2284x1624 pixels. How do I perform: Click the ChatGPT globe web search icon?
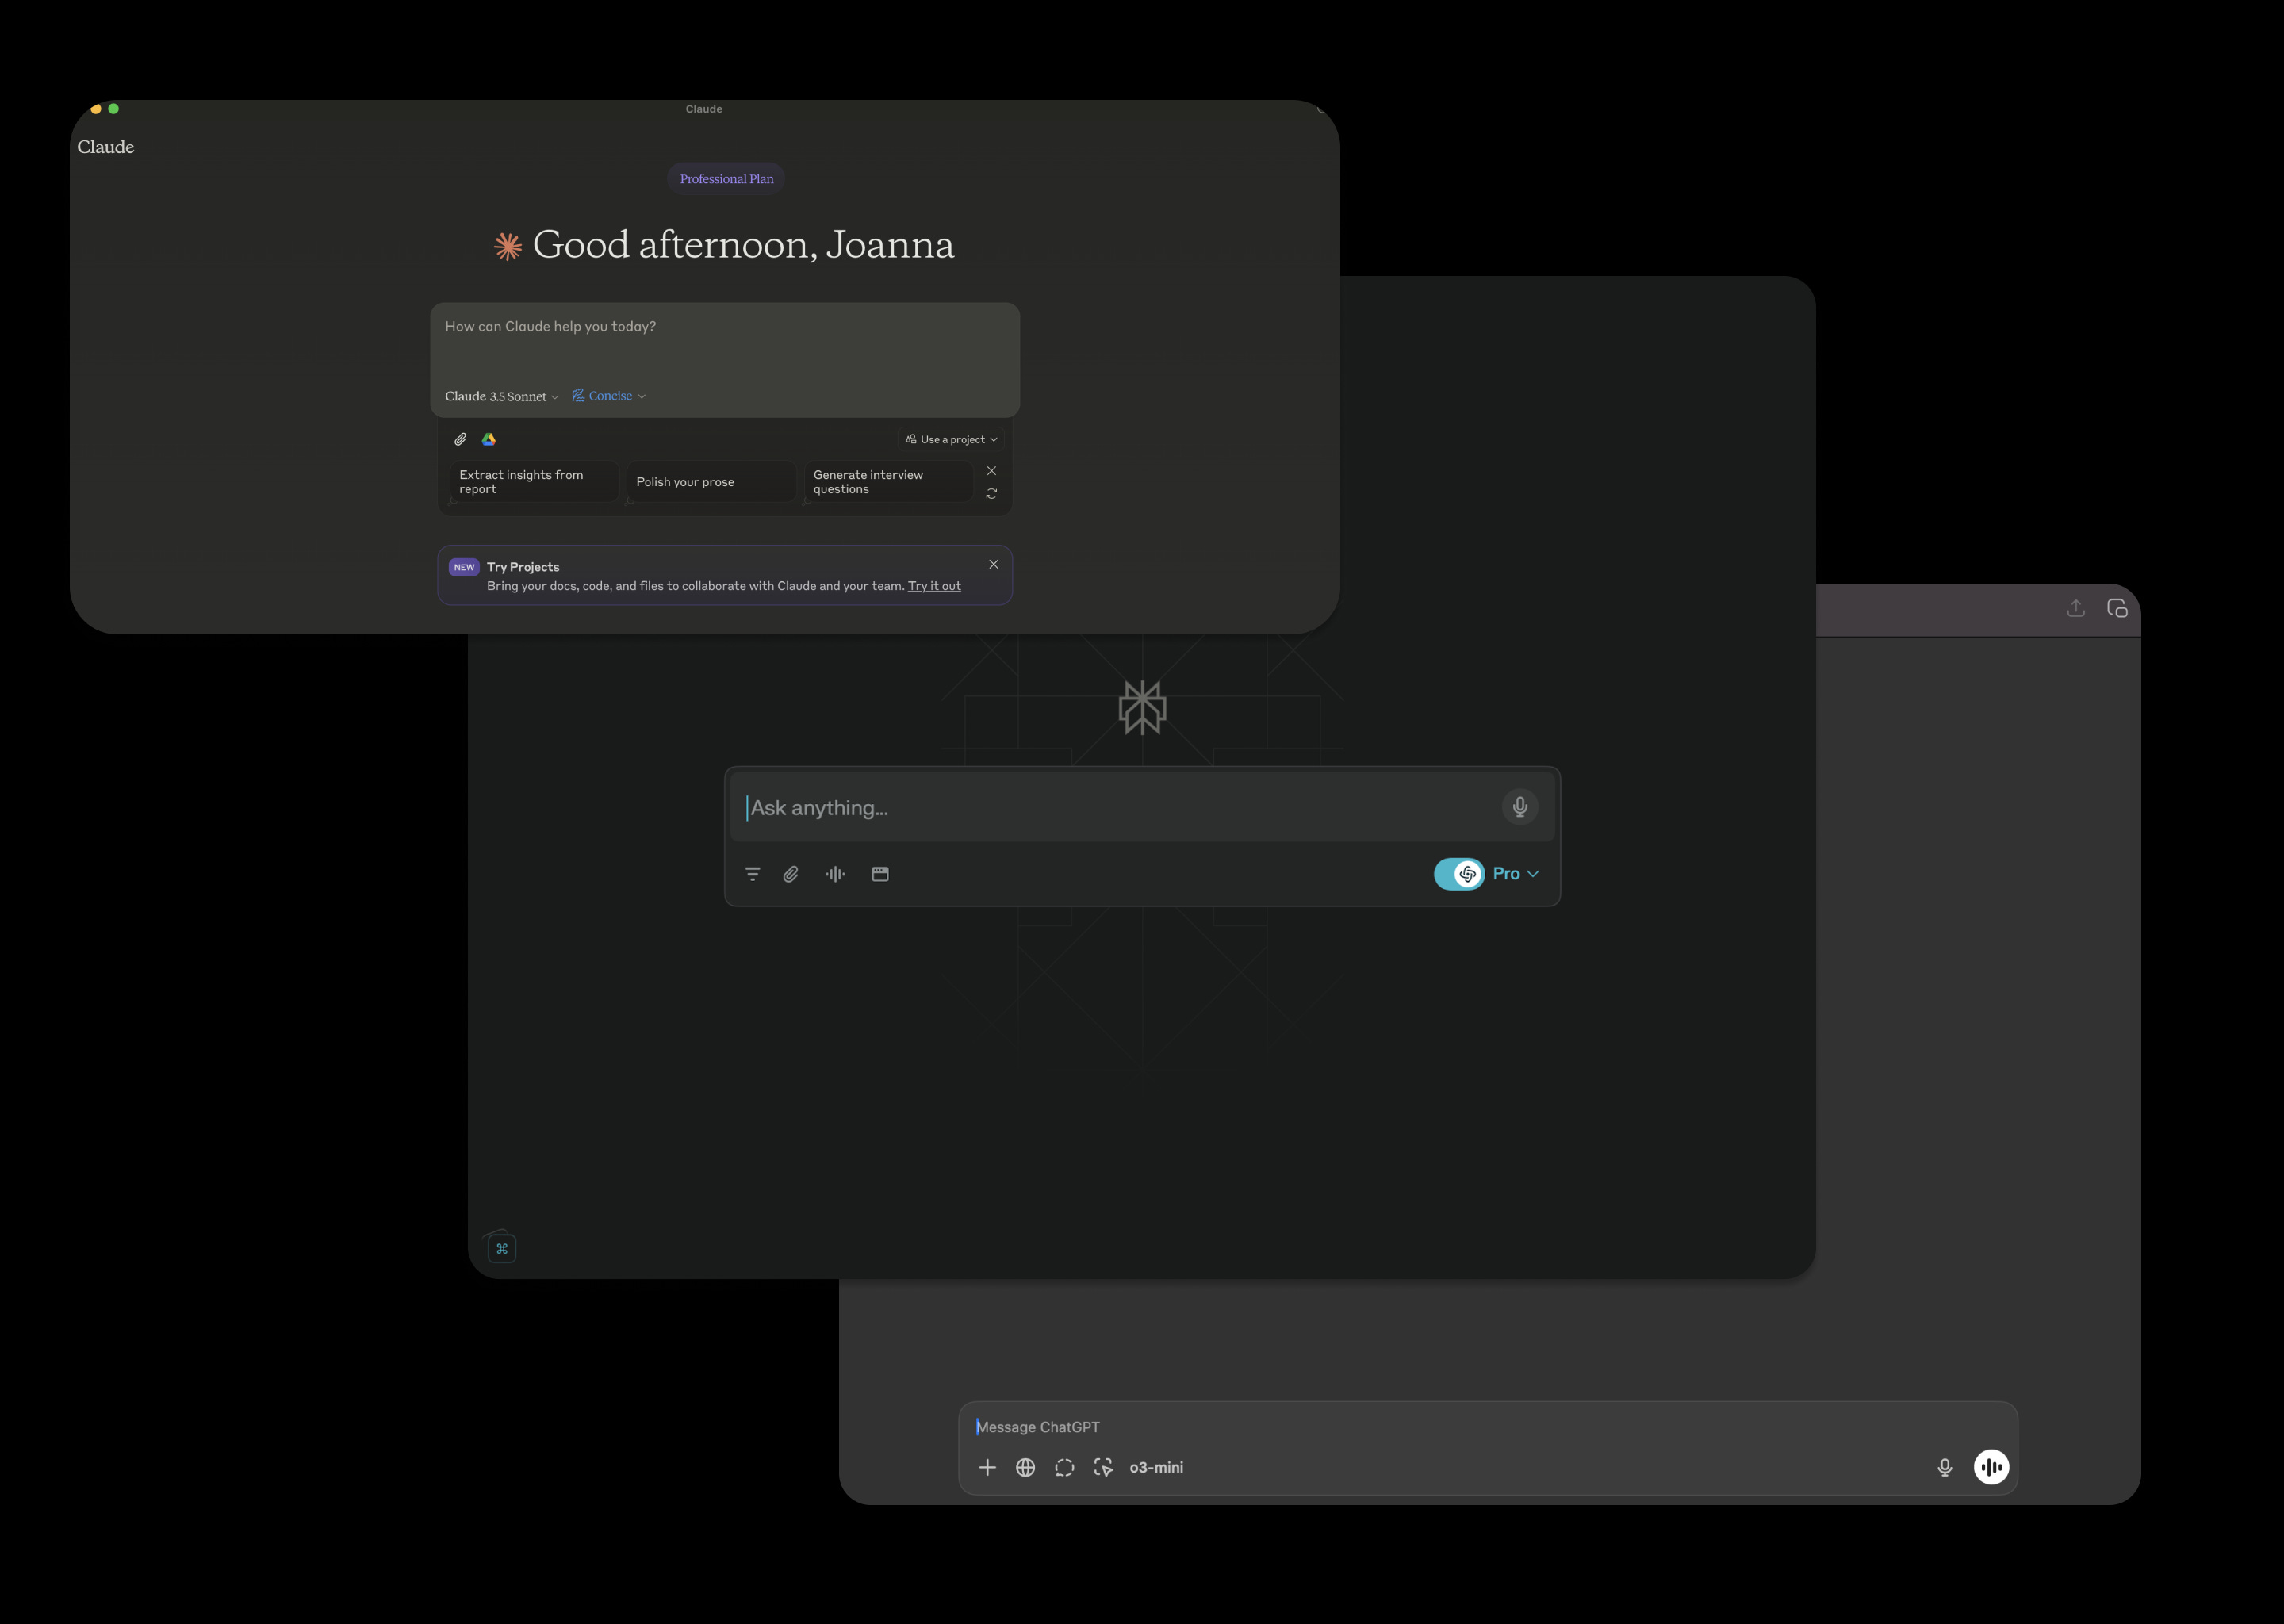1025,1467
